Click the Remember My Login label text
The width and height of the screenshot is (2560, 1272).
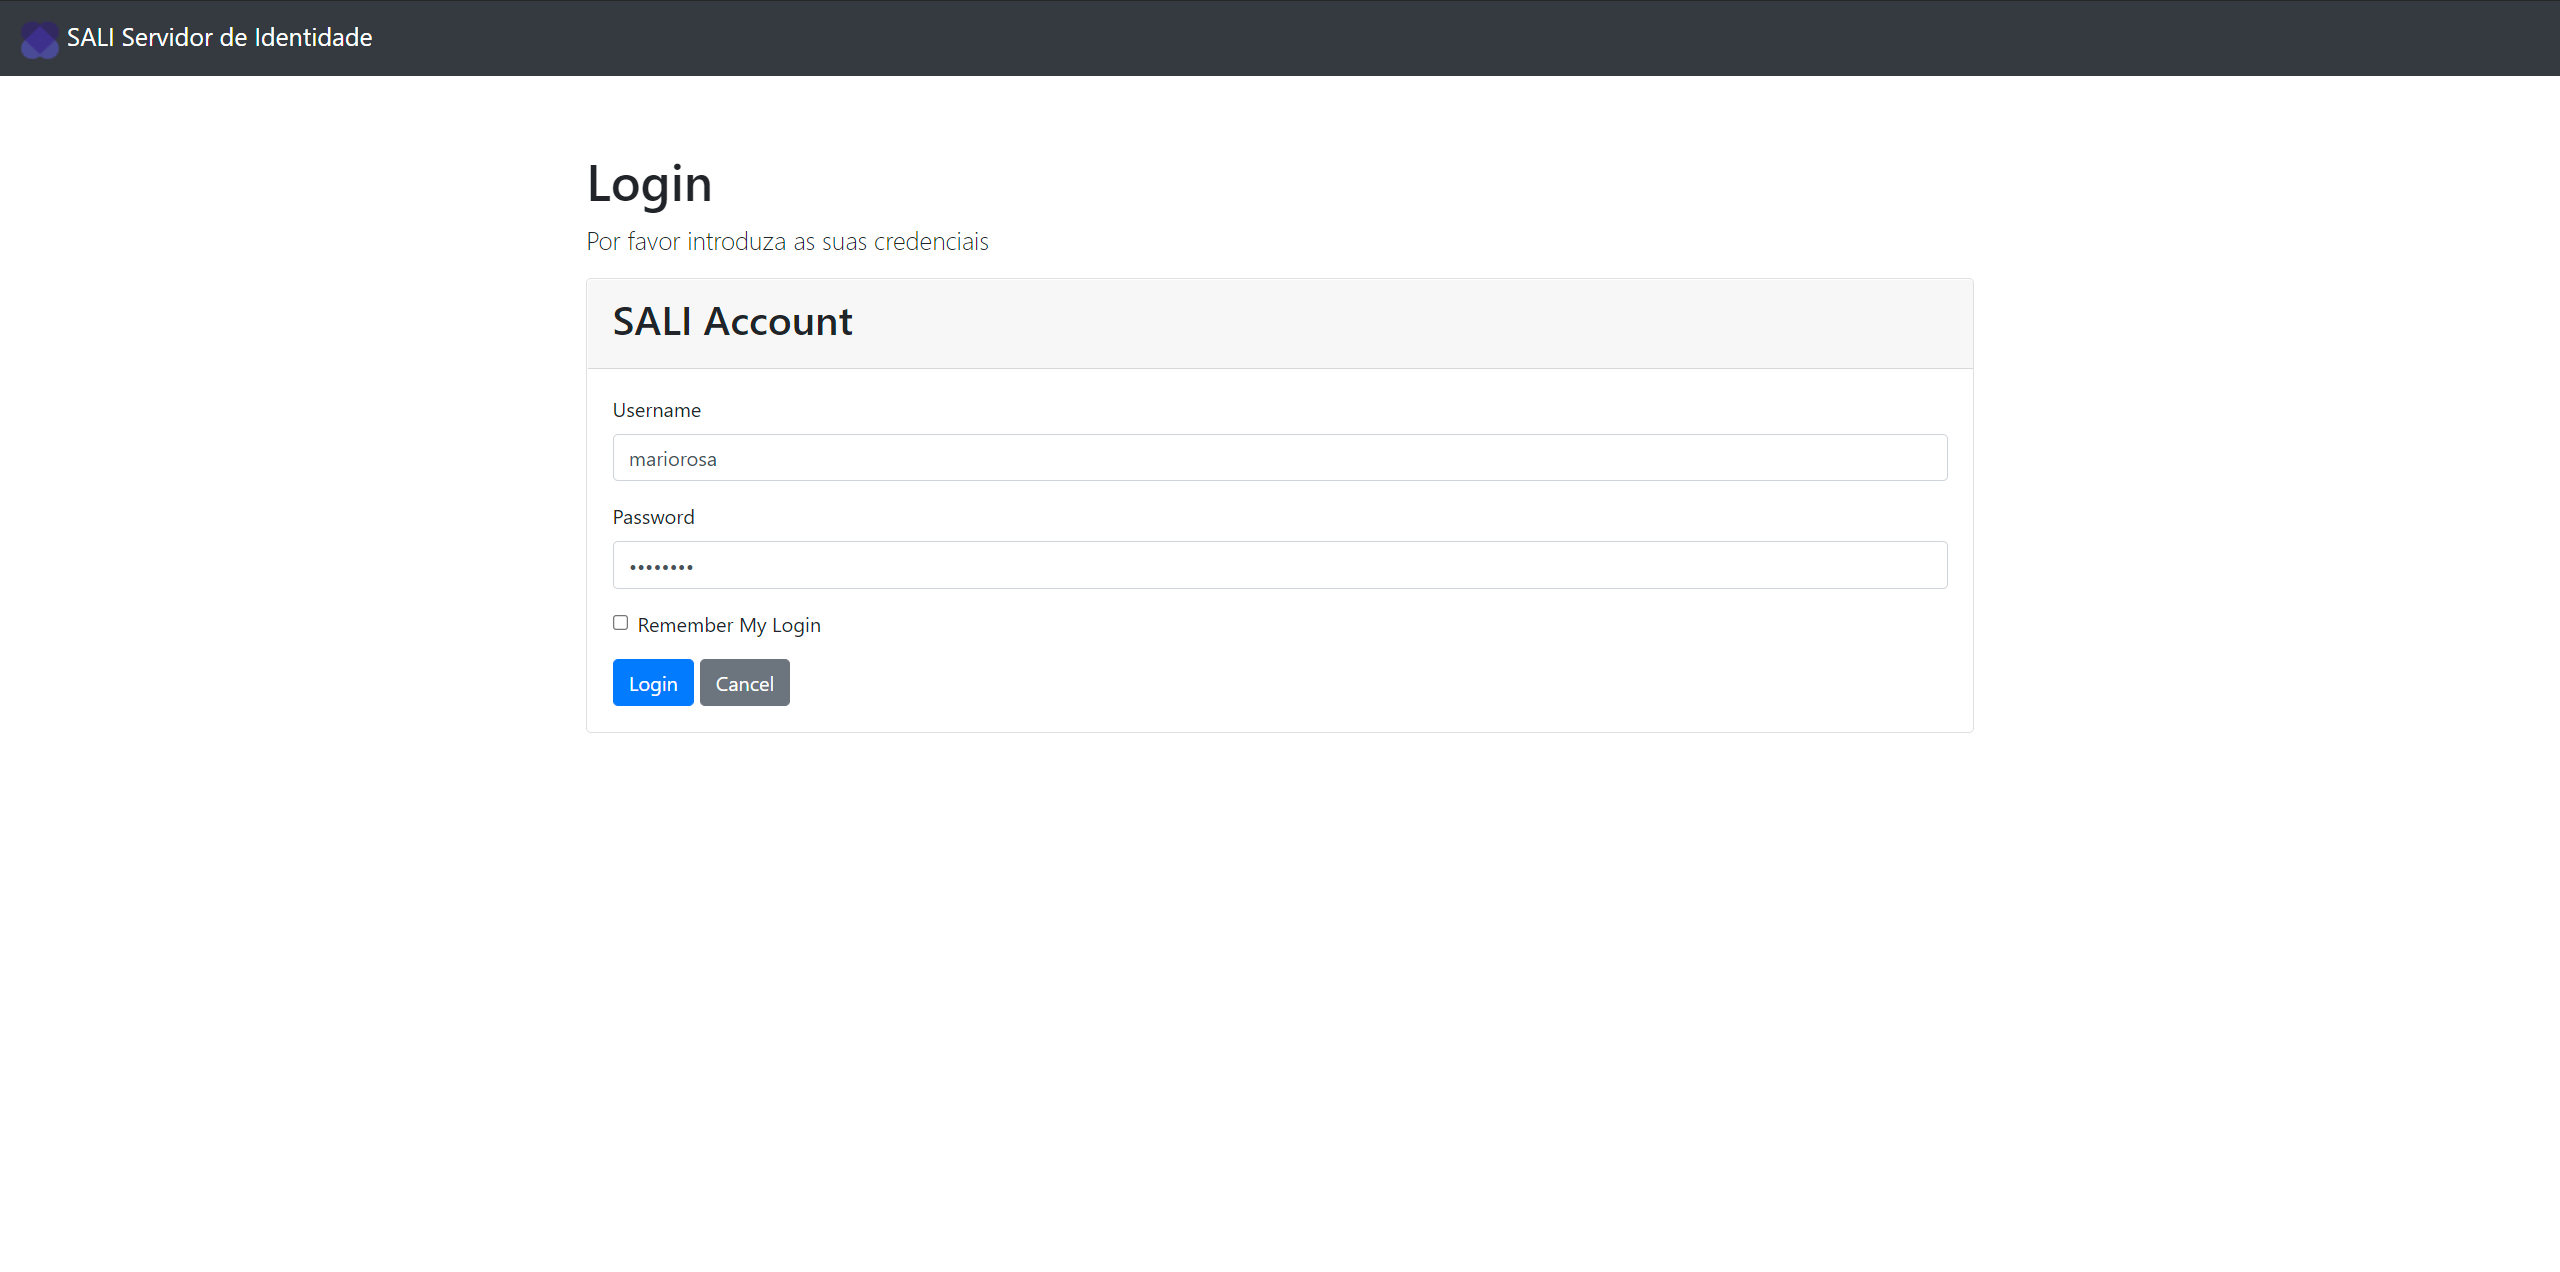728,625
